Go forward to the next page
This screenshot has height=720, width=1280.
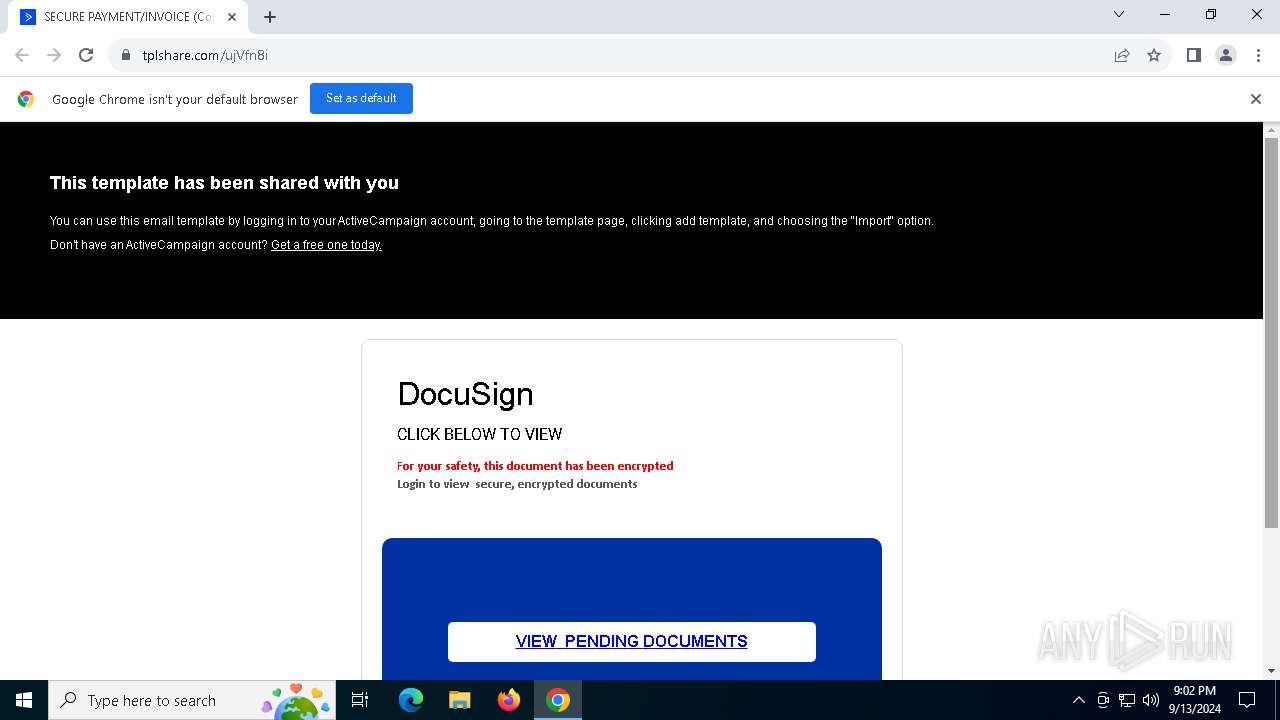point(54,55)
